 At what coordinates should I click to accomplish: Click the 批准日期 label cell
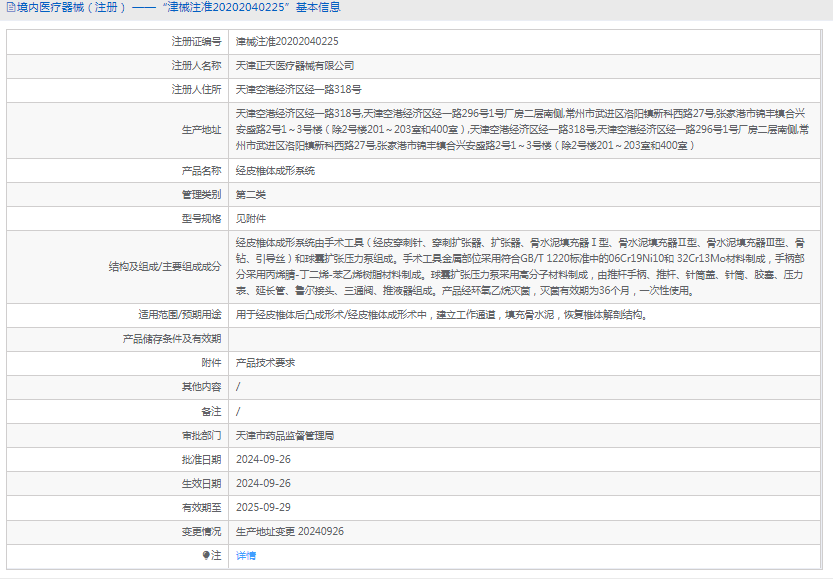click(x=118, y=460)
